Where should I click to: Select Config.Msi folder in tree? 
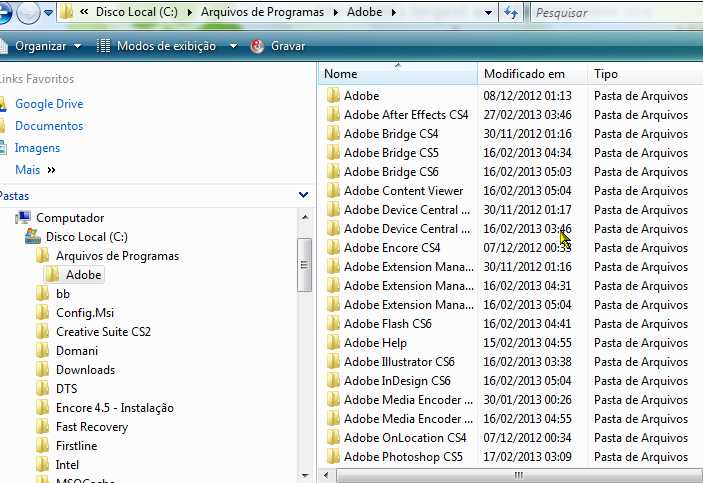coord(85,313)
